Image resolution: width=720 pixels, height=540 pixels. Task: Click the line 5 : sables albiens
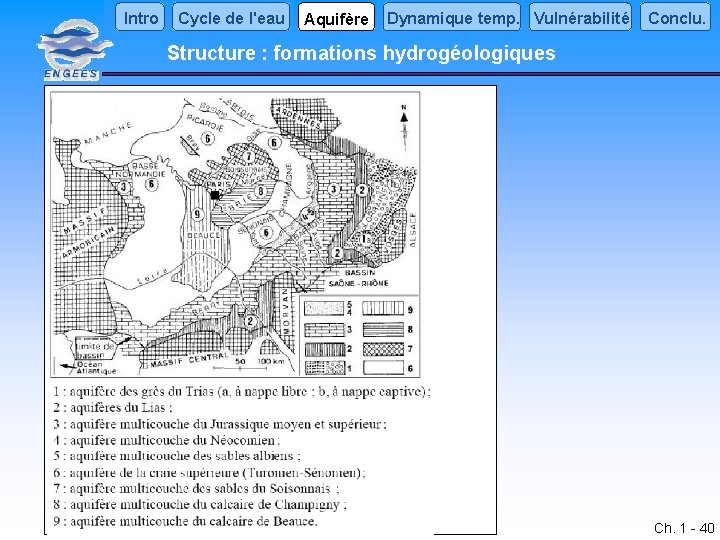pos(176,456)
